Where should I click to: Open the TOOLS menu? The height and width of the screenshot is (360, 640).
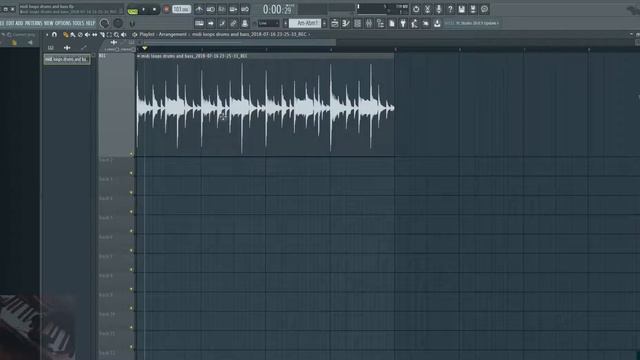point(78,23)
